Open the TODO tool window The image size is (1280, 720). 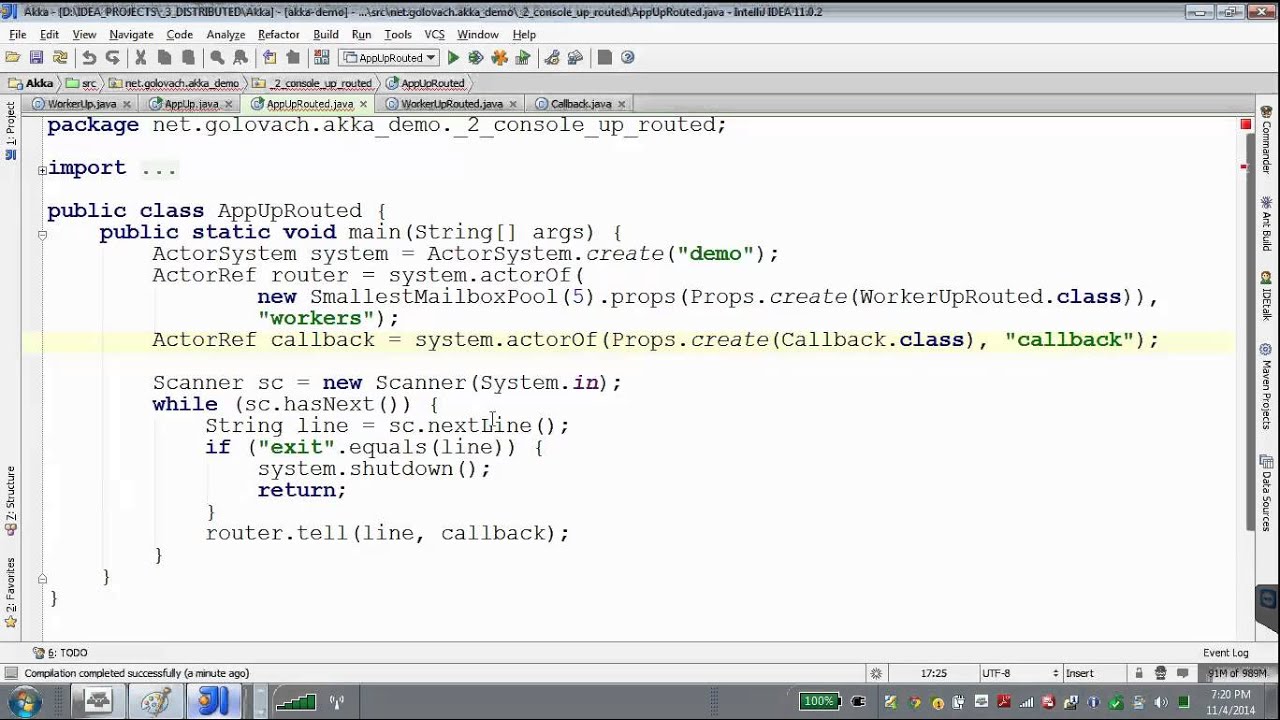click(x=61, y=653)
